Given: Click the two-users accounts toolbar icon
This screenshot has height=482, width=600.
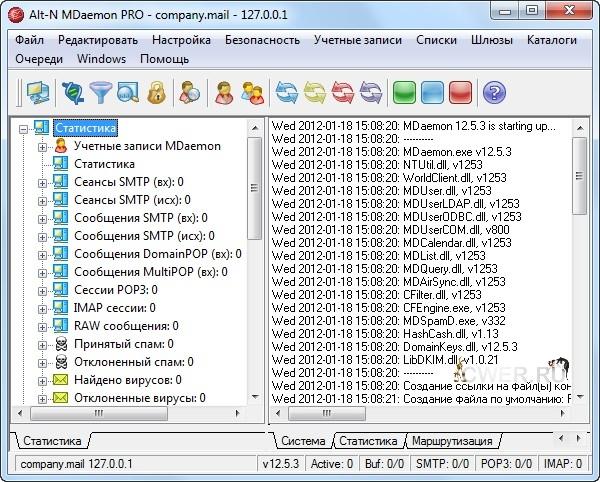Looking at the screenshot, I should coord(252,94).
